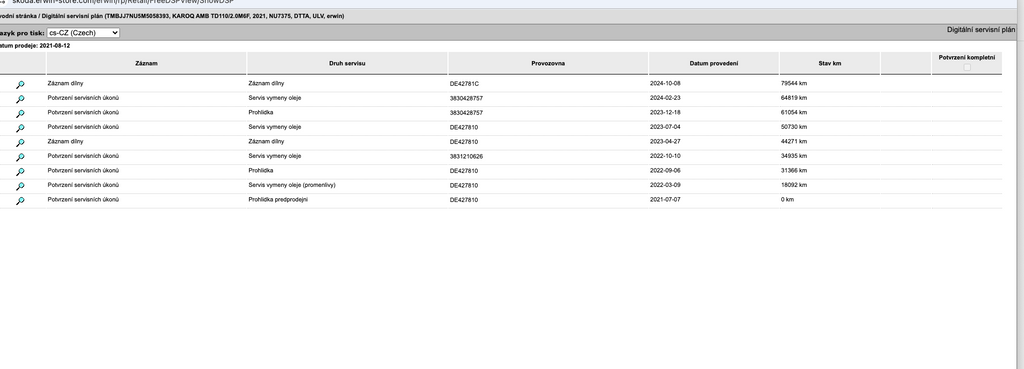
Task: Select mileage 31366 km
Action: pyautogui.click(x=794, y=170)
